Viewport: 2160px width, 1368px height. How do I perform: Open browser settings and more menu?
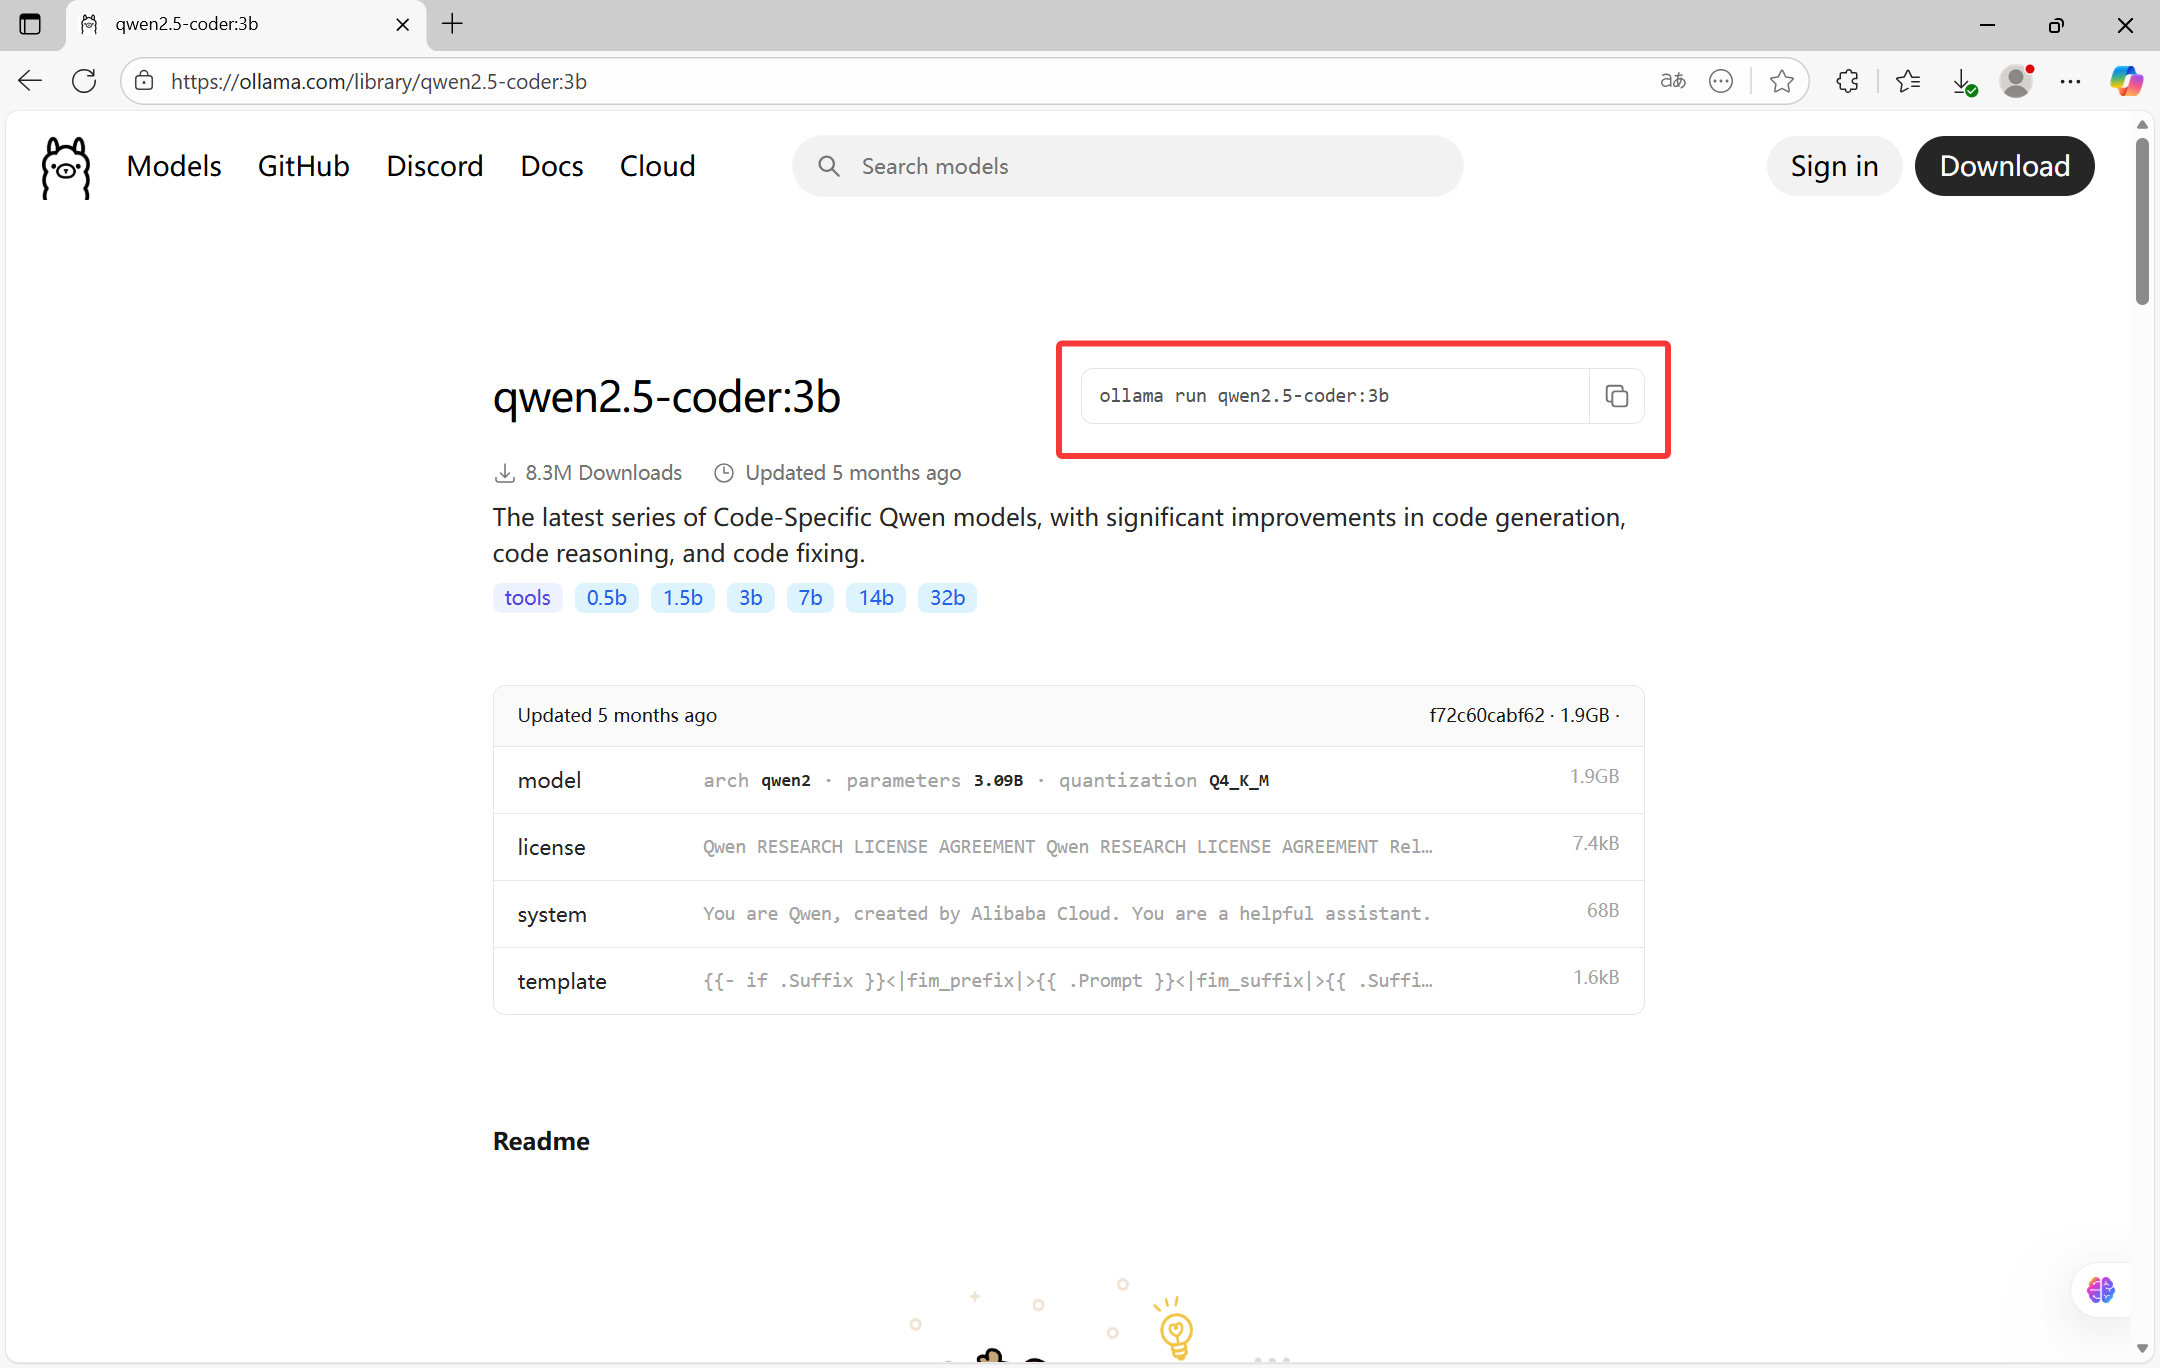[x=2071, y=81]
